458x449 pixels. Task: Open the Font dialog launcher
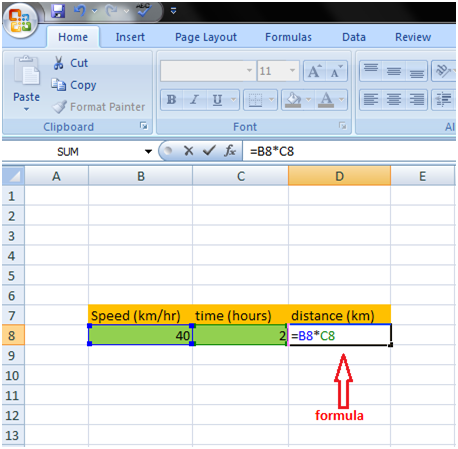tap(342, 126)
